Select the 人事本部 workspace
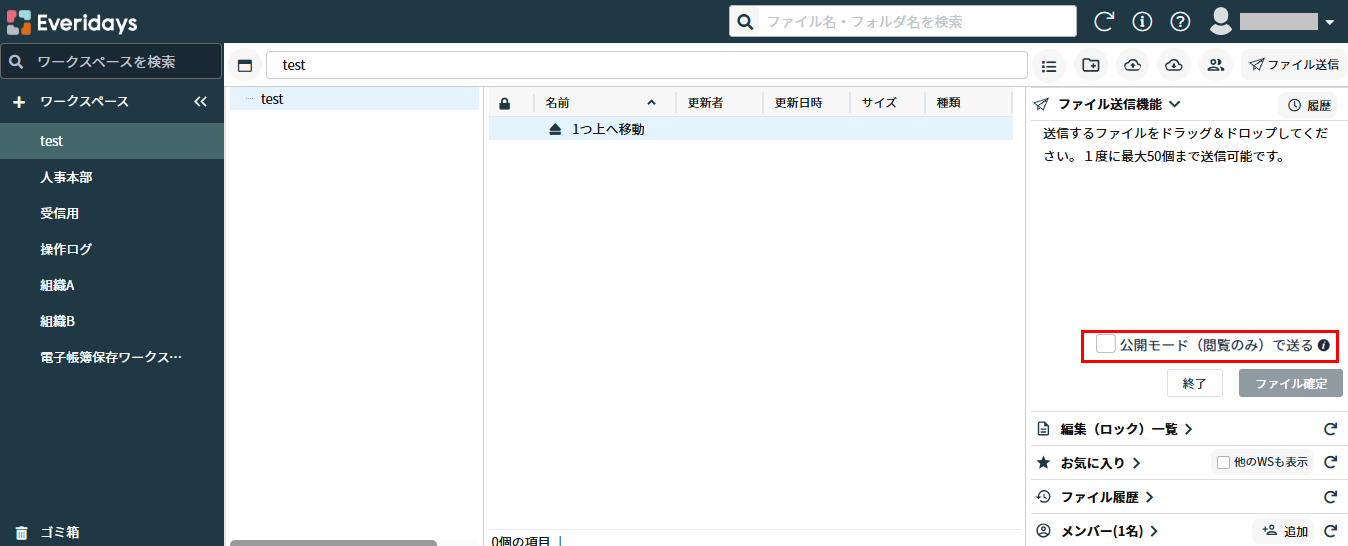The height and width of the screenshot is (546, 1348). click(x=66, y=177)
